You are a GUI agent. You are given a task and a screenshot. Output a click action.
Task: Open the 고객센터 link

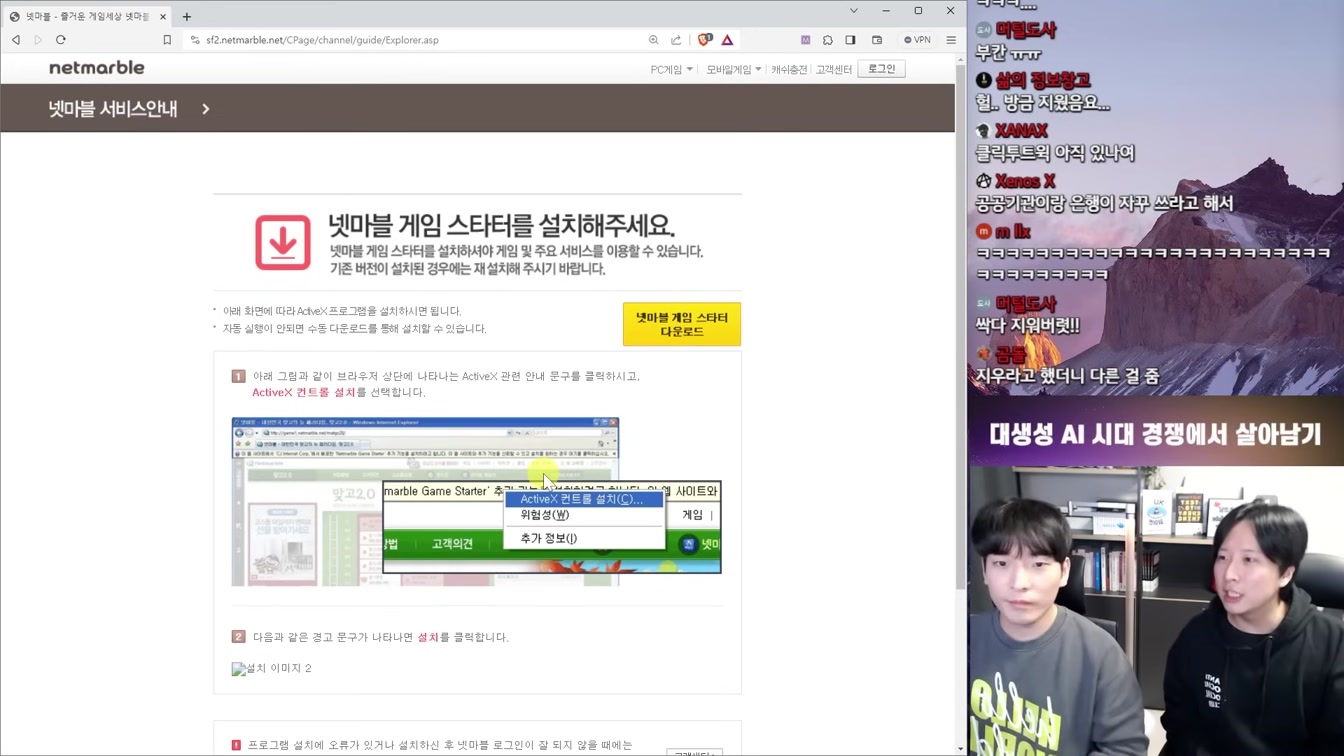pyautogui.click(x=833, y=69)
